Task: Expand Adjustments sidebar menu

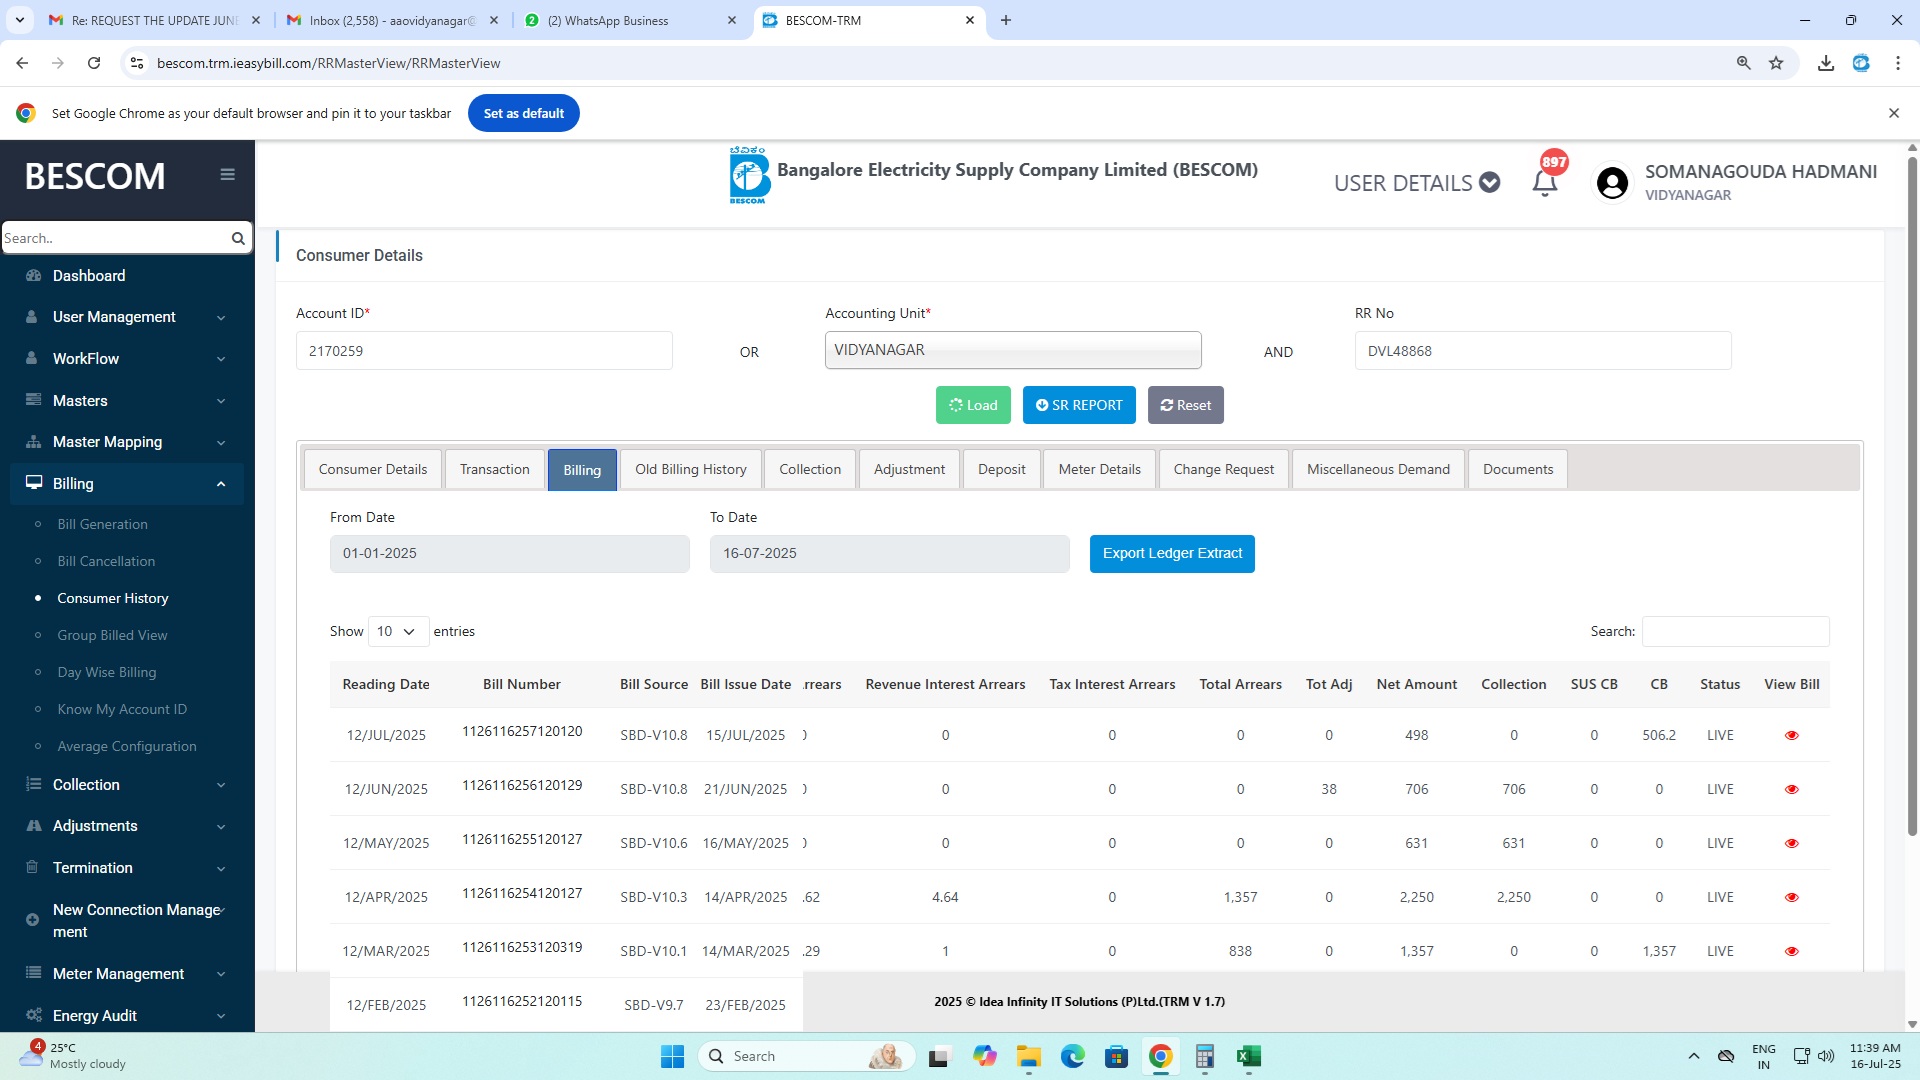Action: tap(127, 826)
